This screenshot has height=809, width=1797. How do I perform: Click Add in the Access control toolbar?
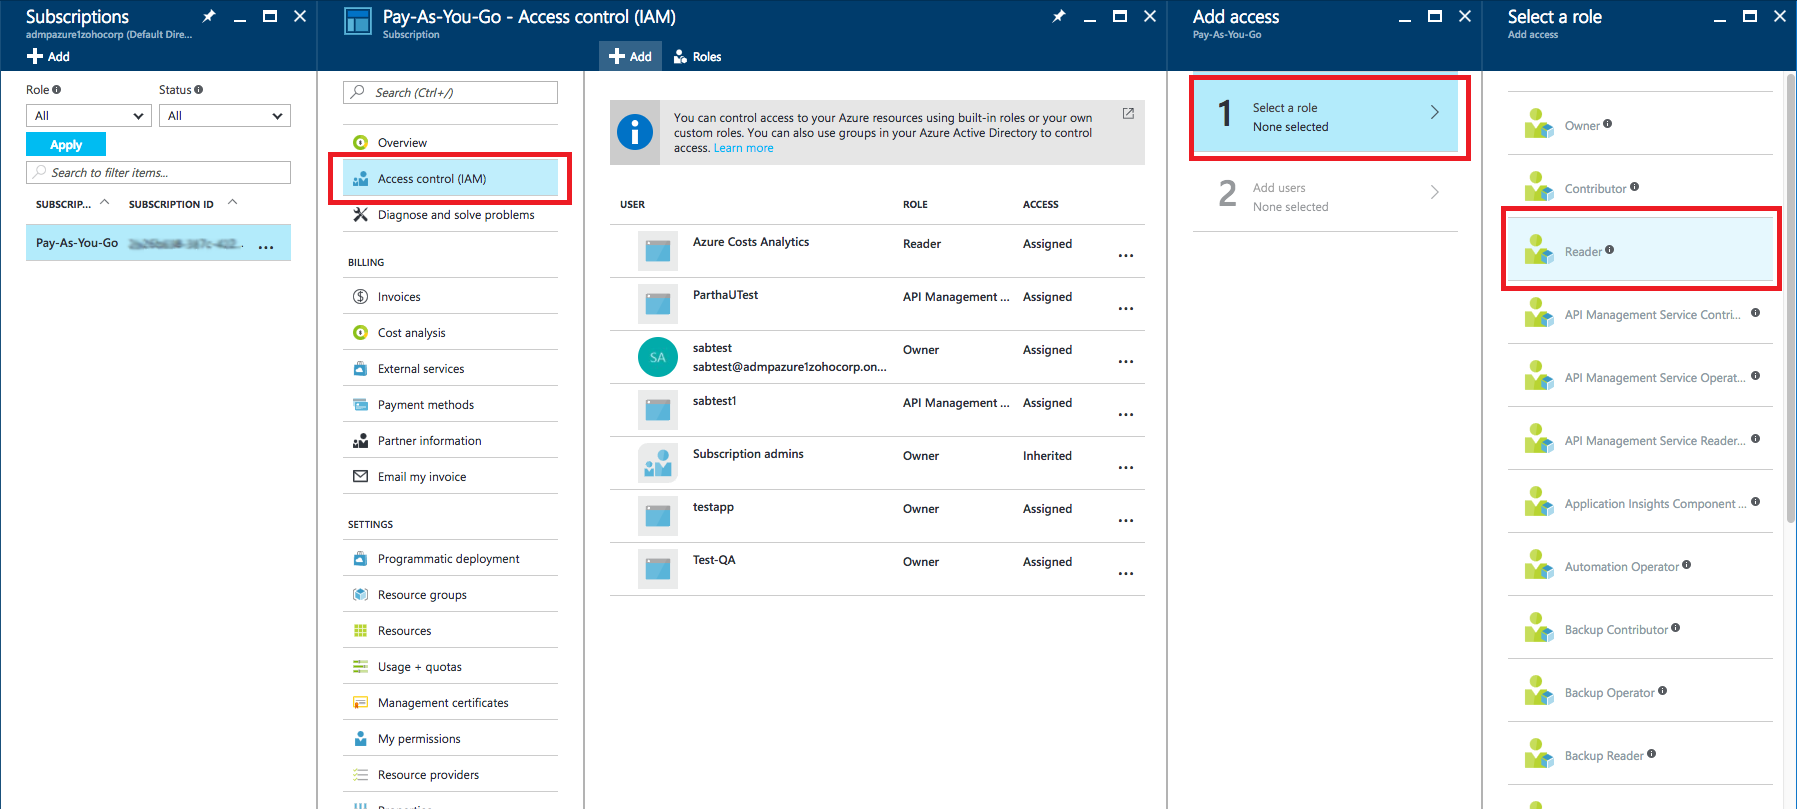(x=630, y=57)
